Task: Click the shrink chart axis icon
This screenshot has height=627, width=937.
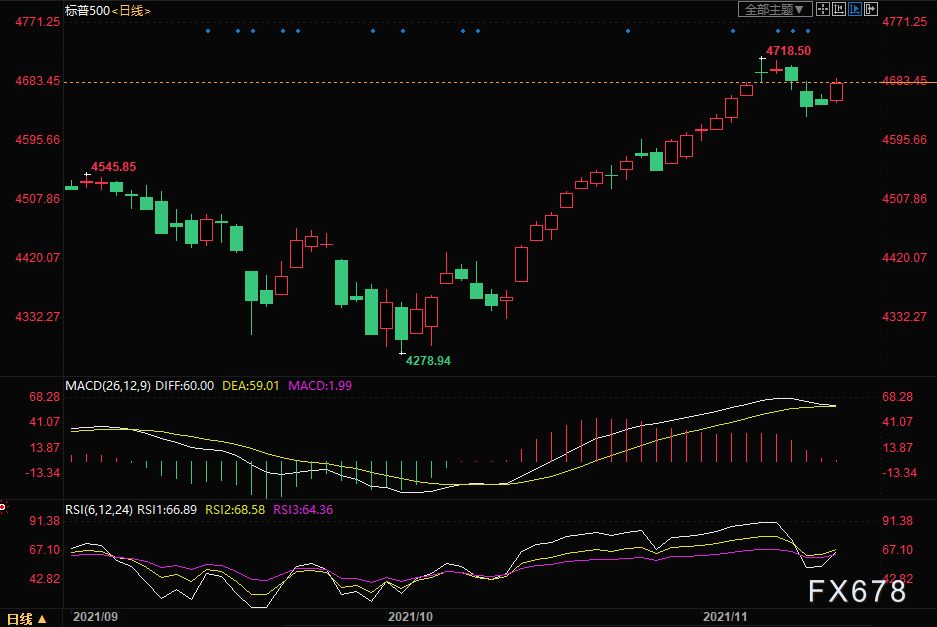Action: tap(839, 9)
